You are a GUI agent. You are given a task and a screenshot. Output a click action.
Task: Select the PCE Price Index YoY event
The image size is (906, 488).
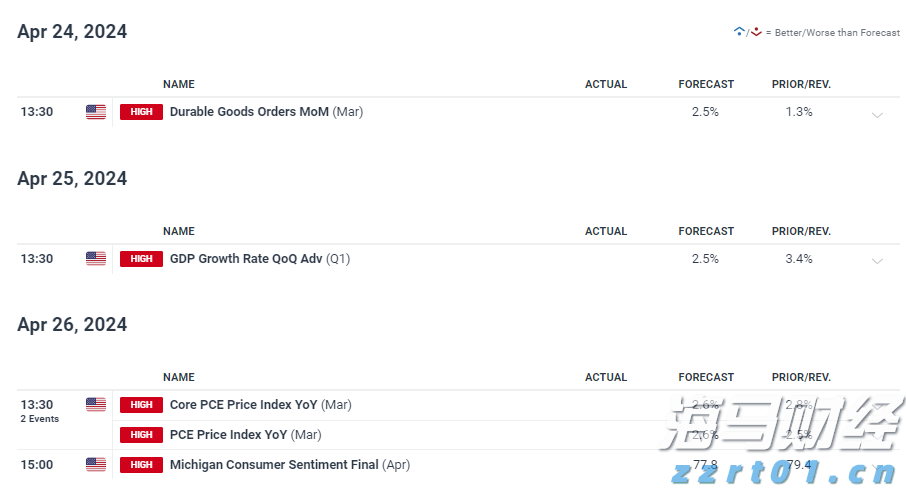point(231,435)
